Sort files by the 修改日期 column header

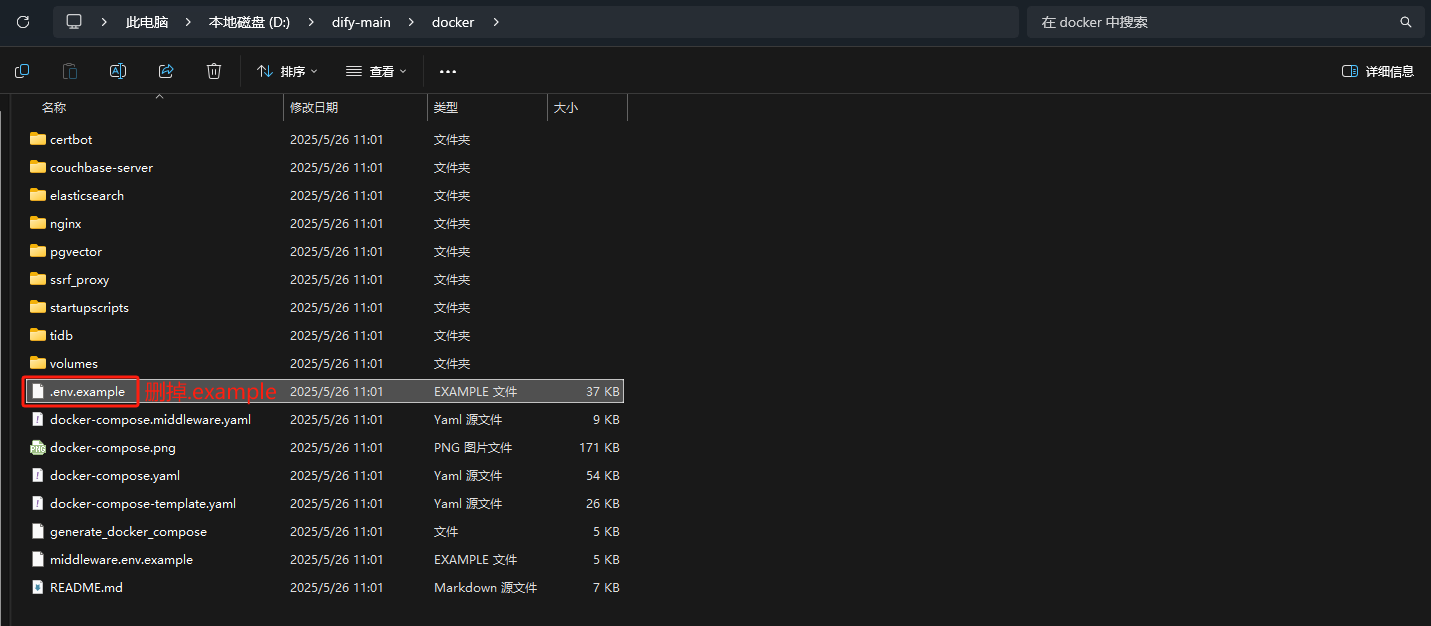314,107
